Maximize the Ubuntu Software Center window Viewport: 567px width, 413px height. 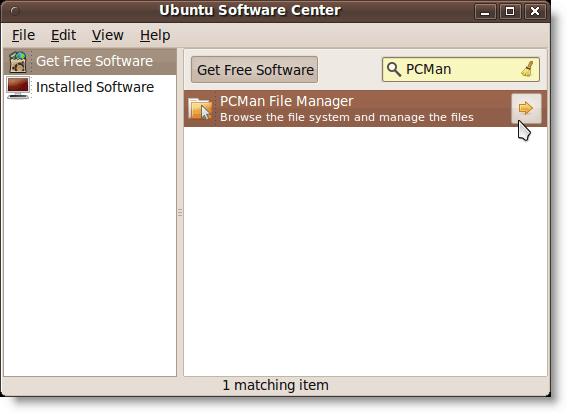(x=510, y=12)
